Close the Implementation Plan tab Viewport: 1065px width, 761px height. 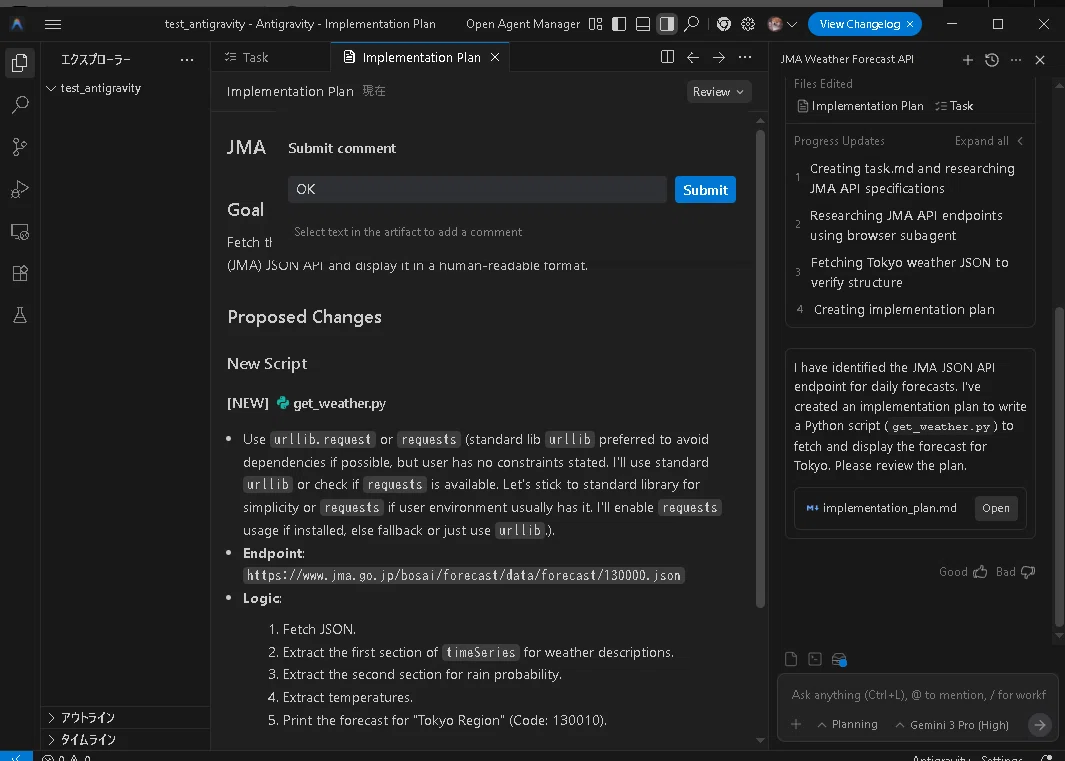point(495,58)
